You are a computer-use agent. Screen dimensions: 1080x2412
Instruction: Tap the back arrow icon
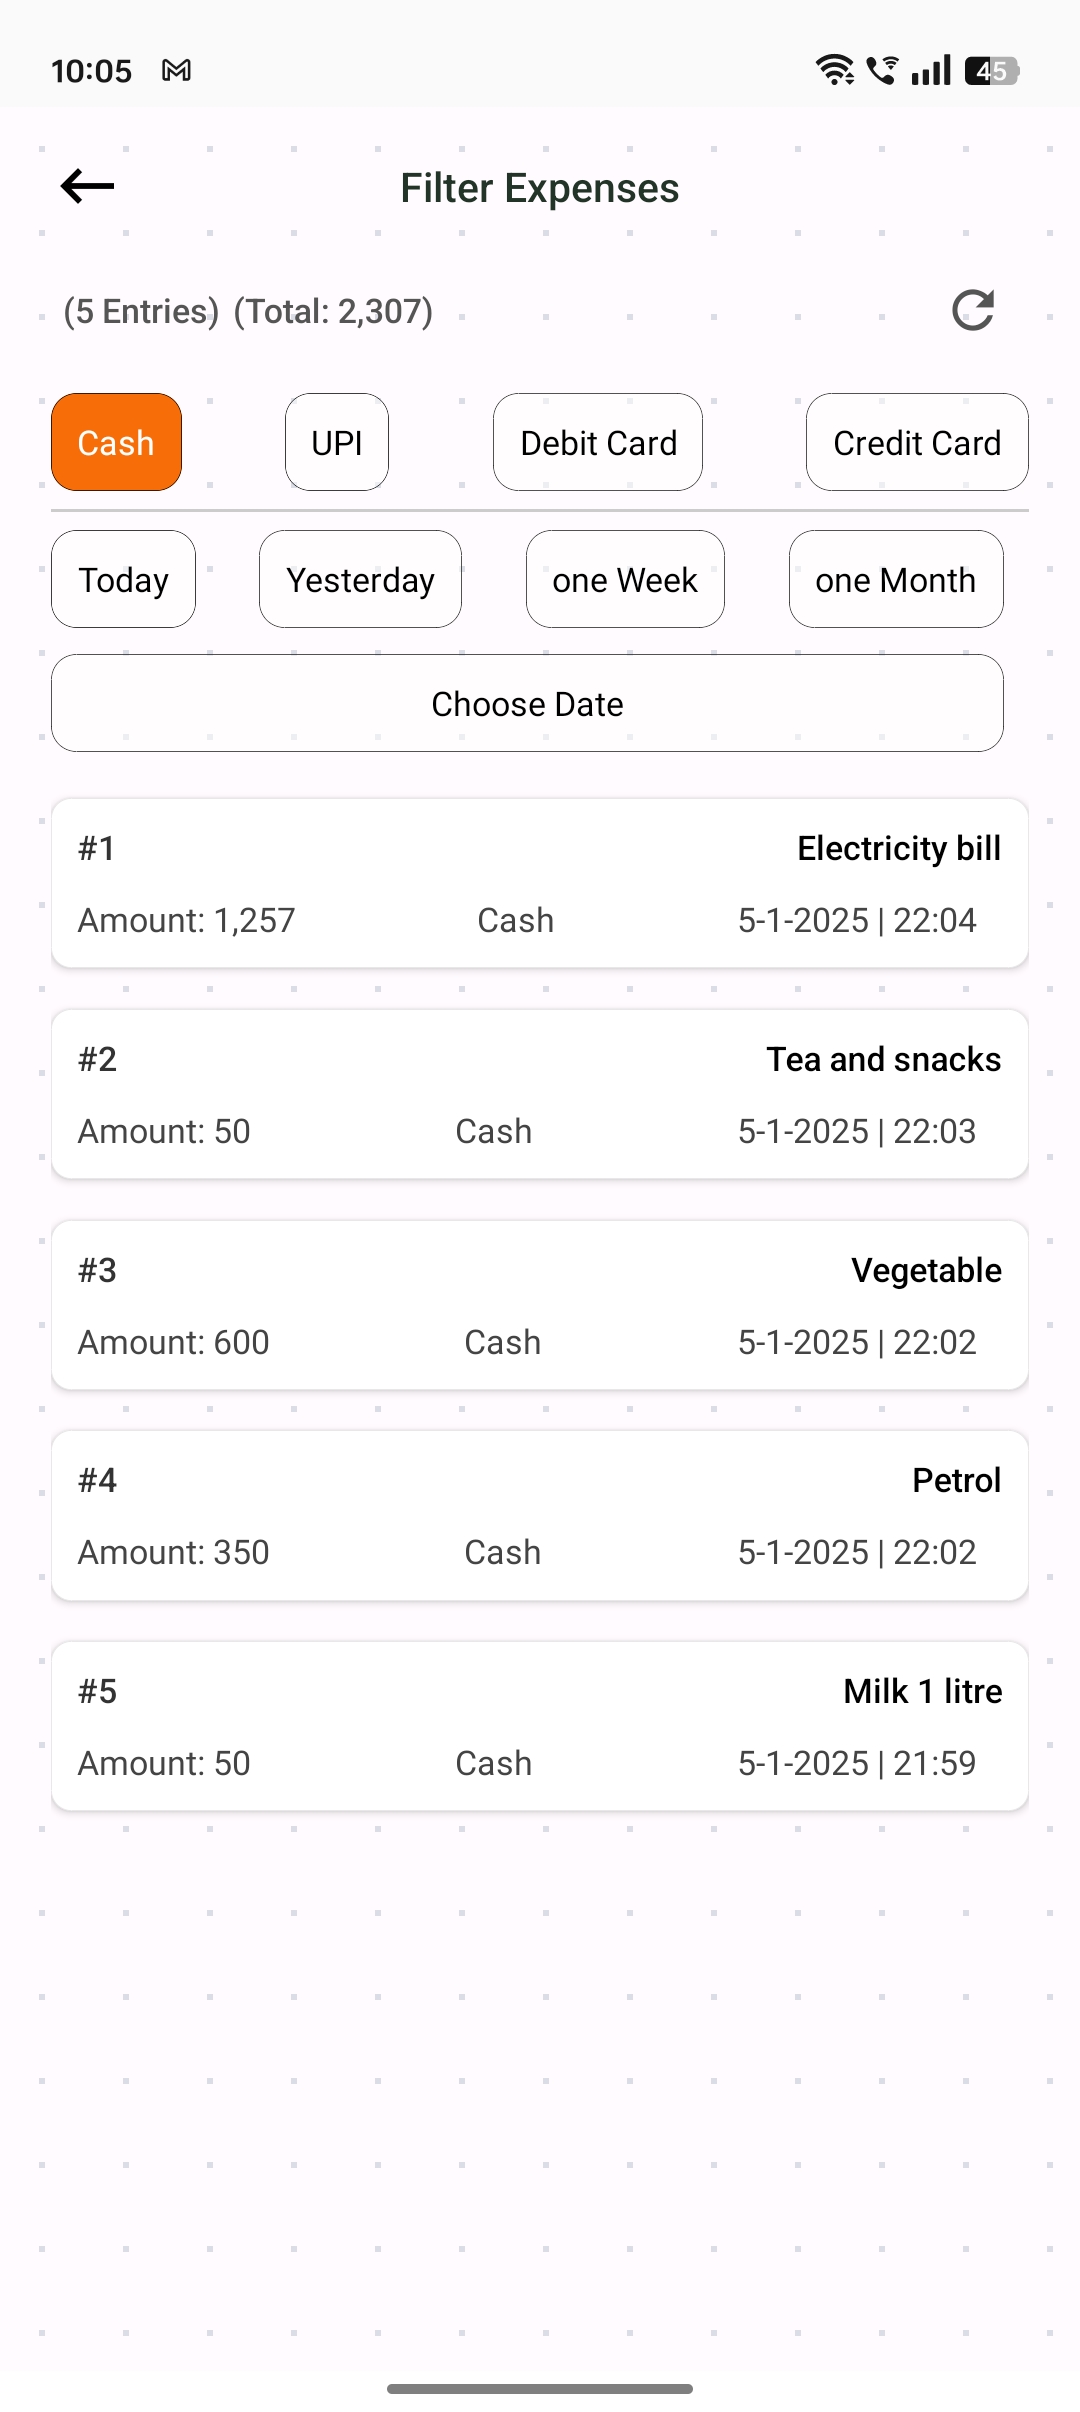[x=88, y=186]
